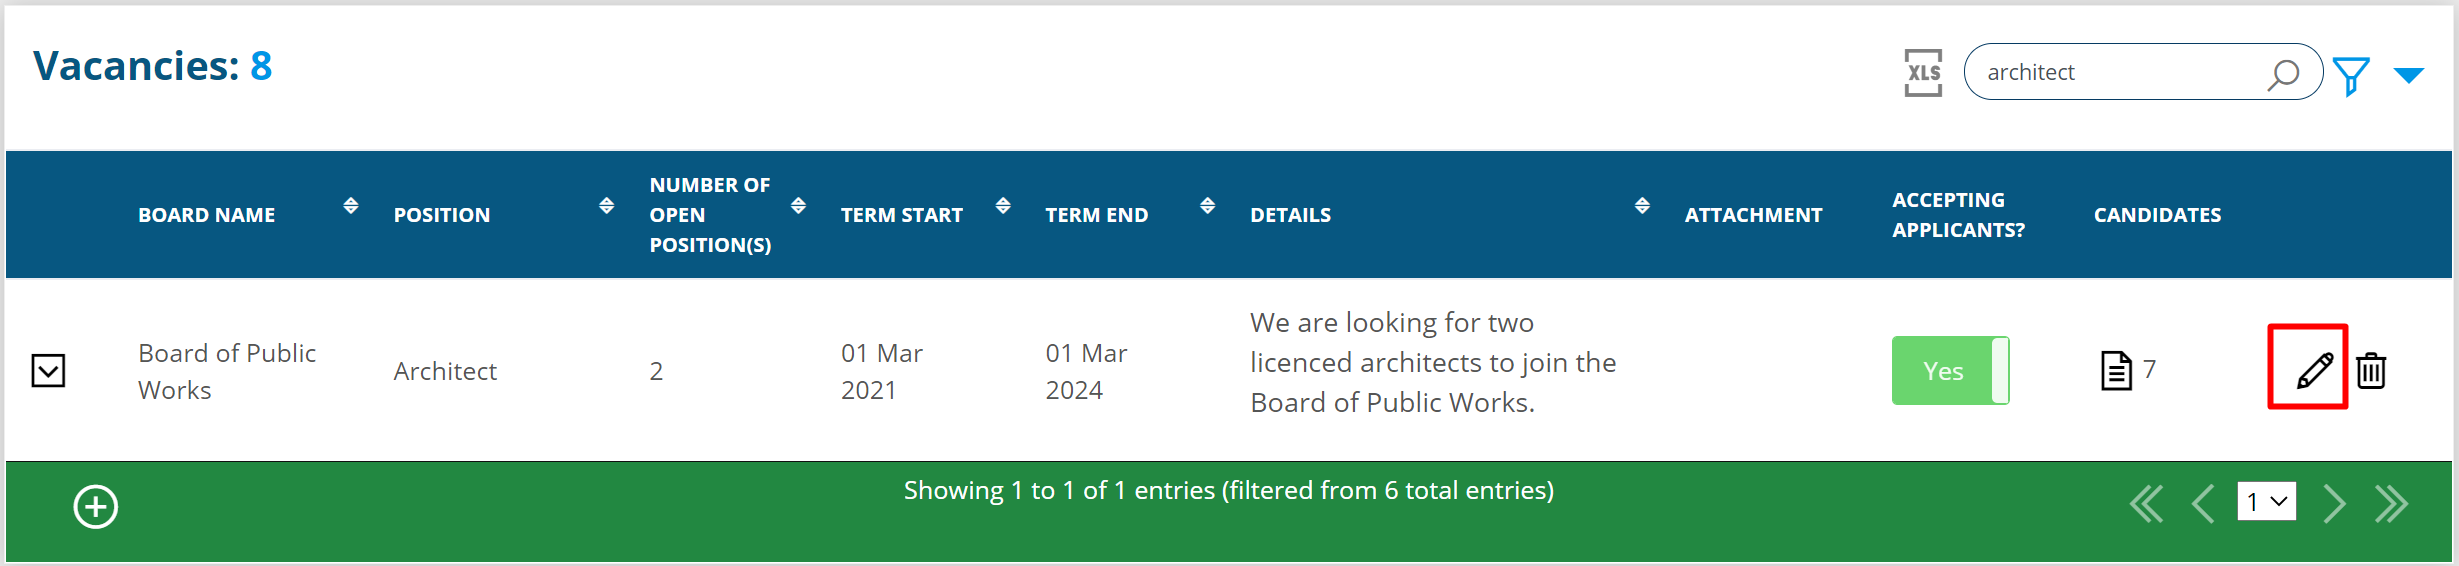Sort by Term Start column
This screenshot has width=2459, height=566.
point(1003,206)
